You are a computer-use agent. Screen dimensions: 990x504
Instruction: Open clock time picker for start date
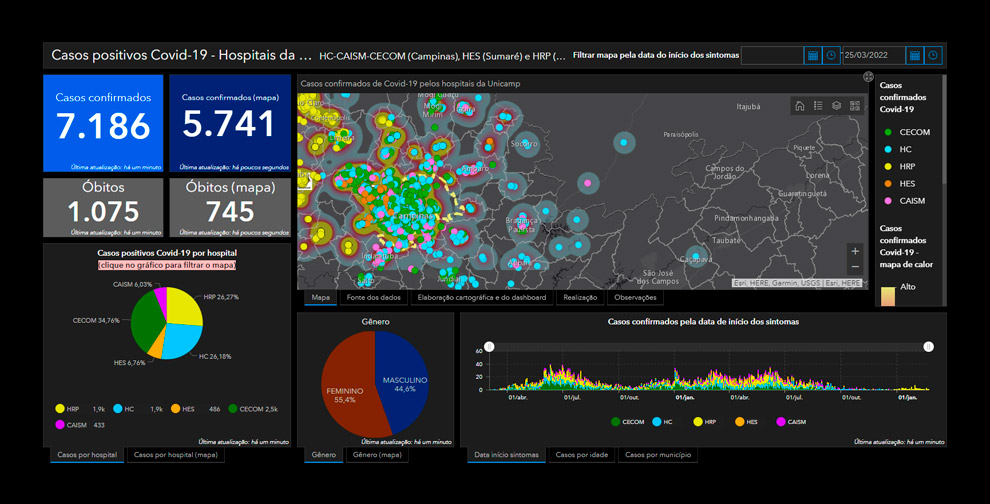pyautogui.click(x=831, y=56)
